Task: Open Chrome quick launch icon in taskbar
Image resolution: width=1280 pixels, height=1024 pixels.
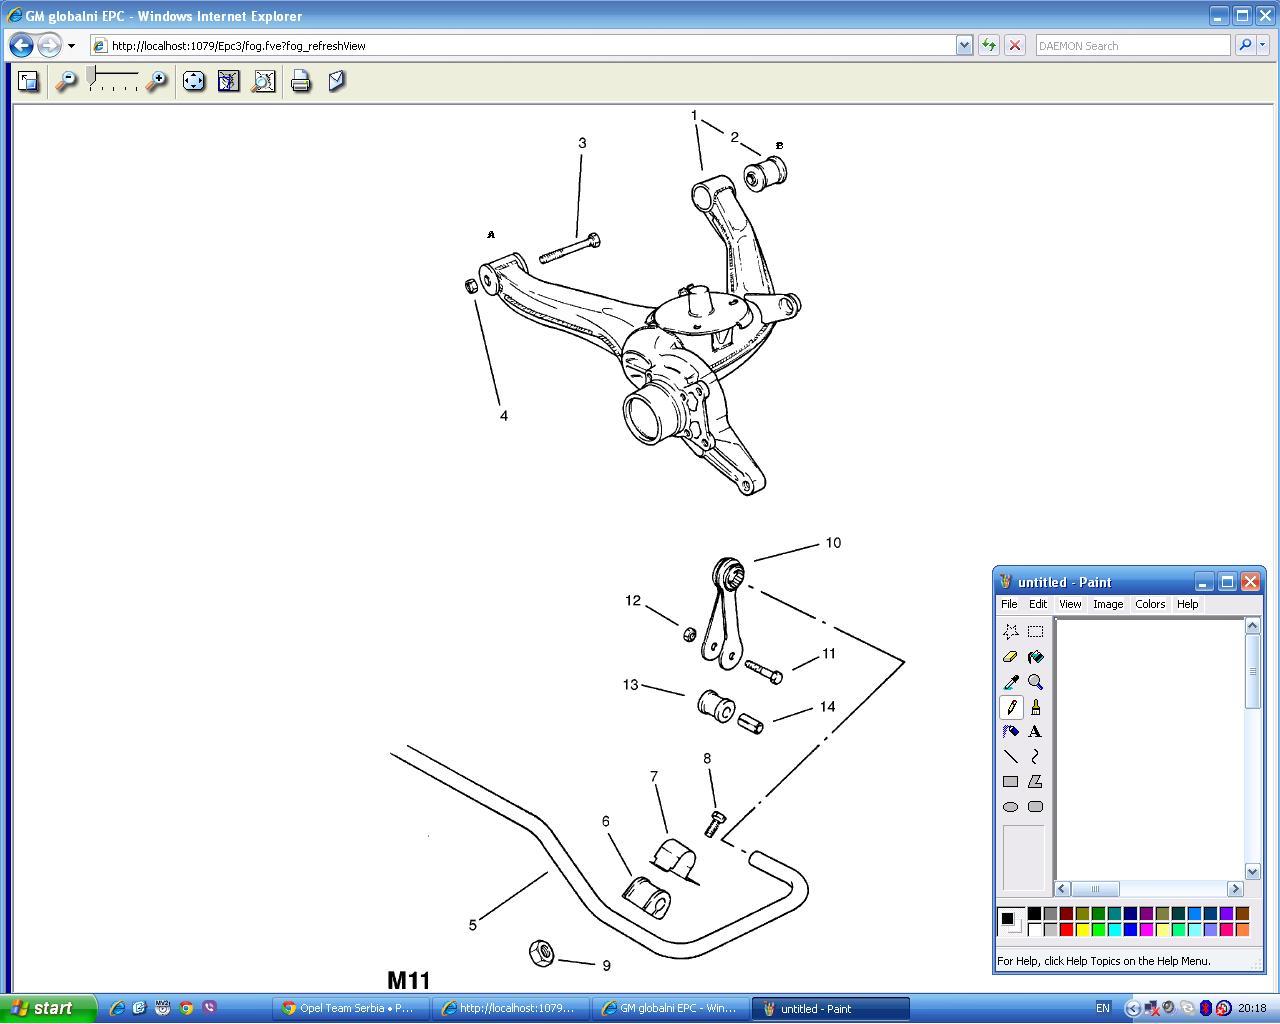Action: [186, 1008]
